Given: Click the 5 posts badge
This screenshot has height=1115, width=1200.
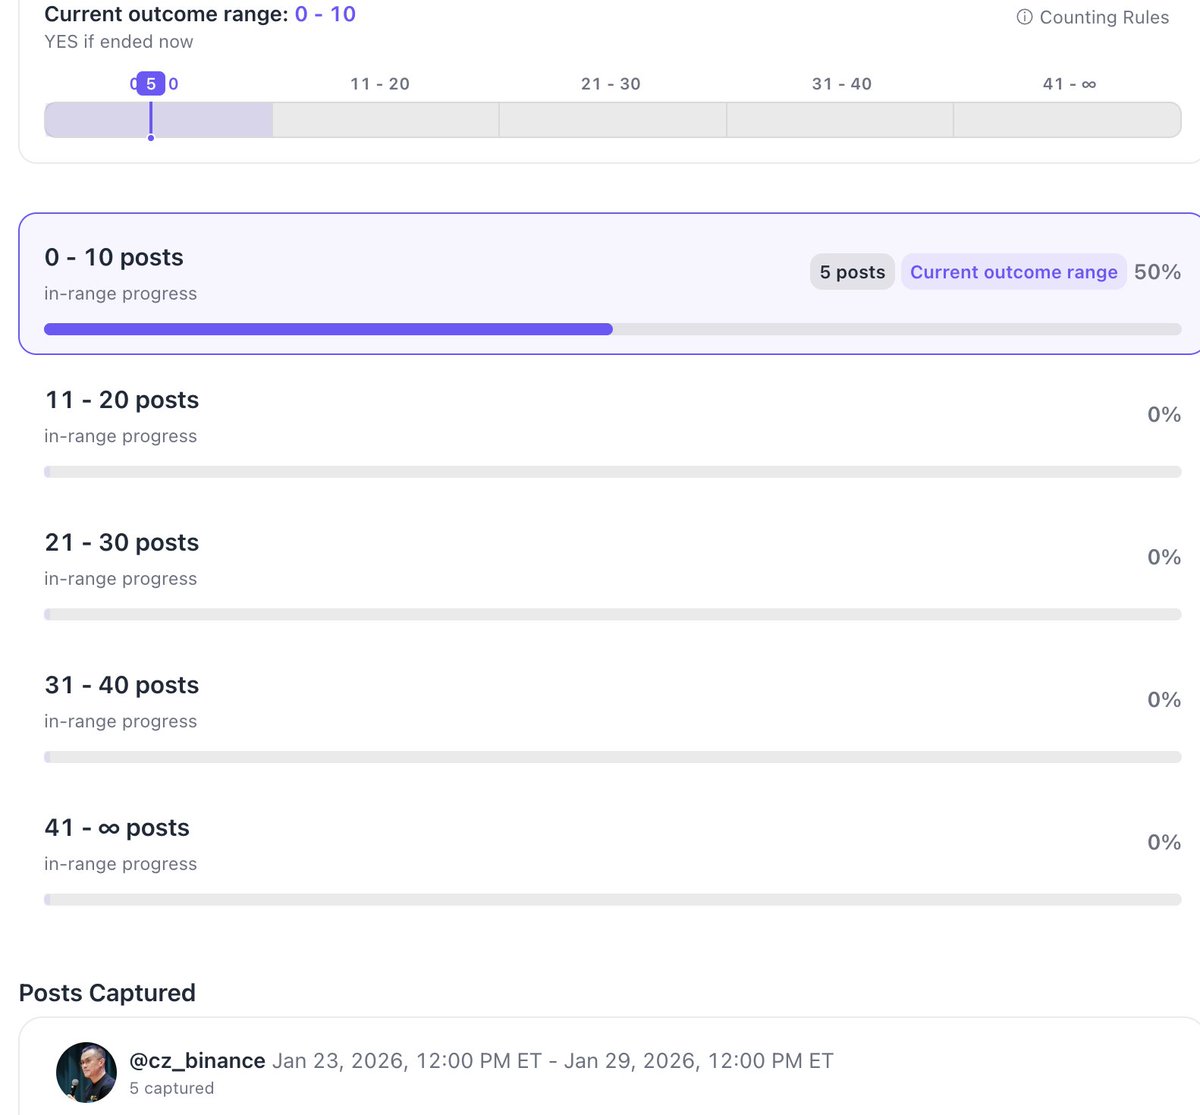Looking at the screenshot, I should point(852,272).
